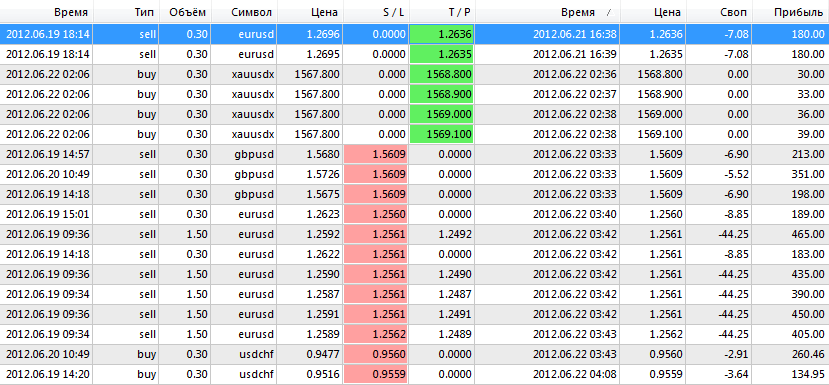
Task: Select the open price 1.2695 cell
Action: click(323, 54)
